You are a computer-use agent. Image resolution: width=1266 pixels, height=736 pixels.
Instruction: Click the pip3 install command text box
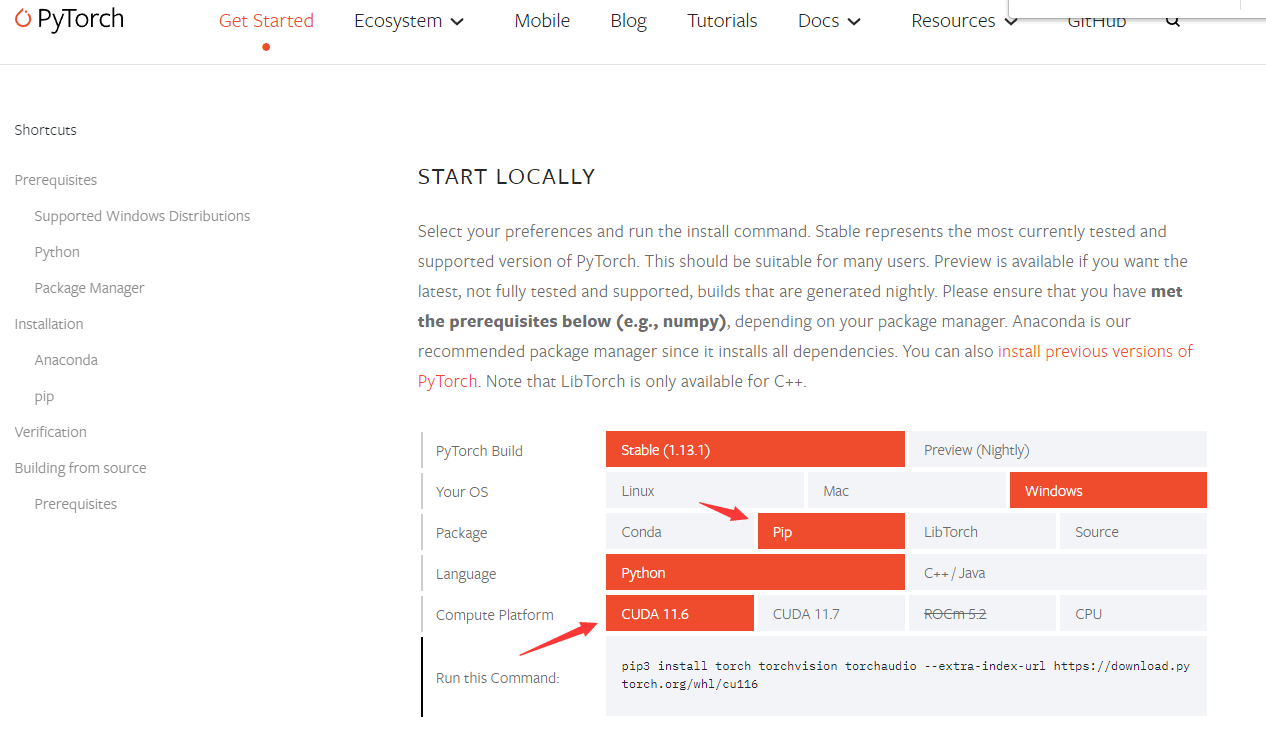[x=906, y=676]
